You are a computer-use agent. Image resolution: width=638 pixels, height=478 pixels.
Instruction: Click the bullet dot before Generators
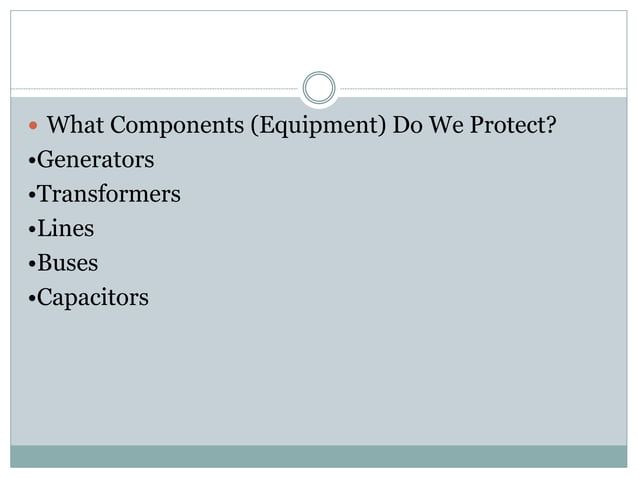pyautogui.click(x=32, y=160)
